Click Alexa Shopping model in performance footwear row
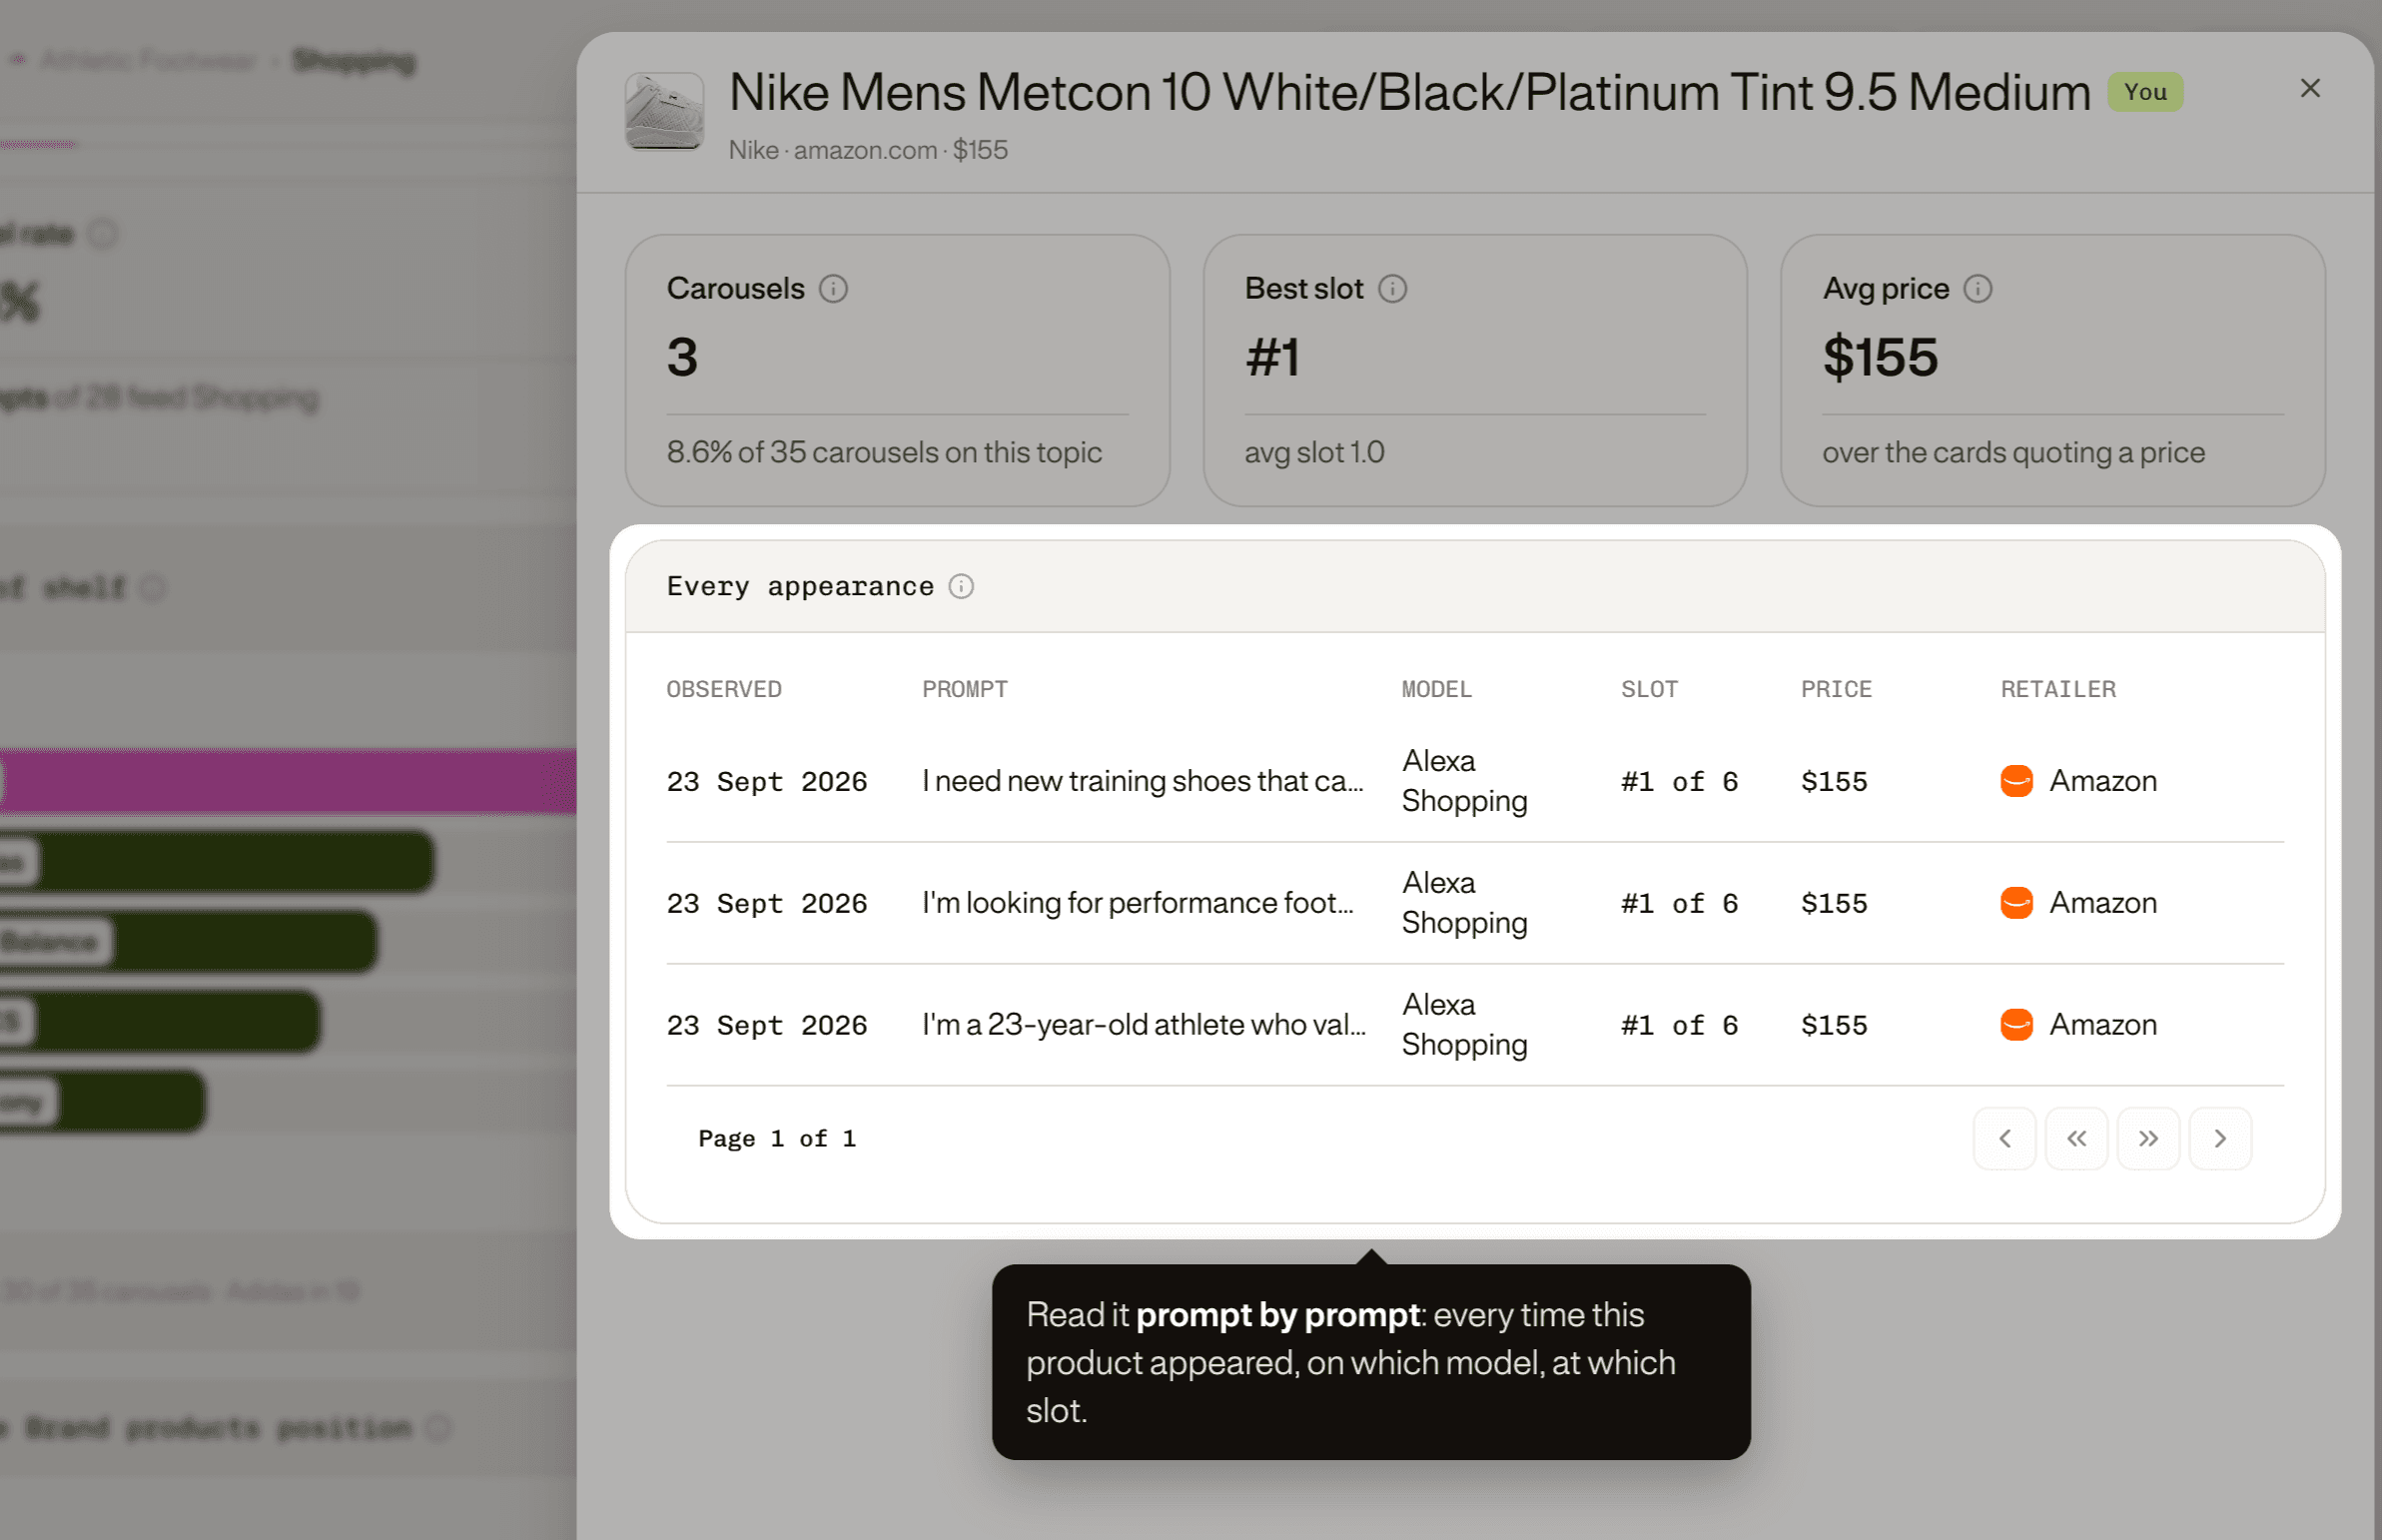 point(1464,903)
